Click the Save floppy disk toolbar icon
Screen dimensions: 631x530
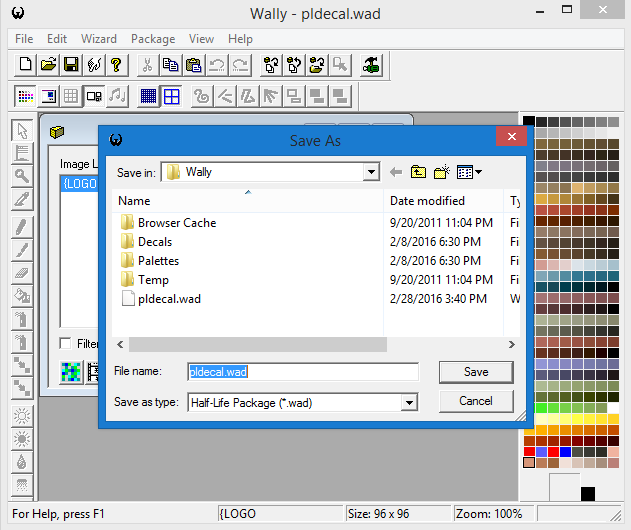[x=71, y=65]
